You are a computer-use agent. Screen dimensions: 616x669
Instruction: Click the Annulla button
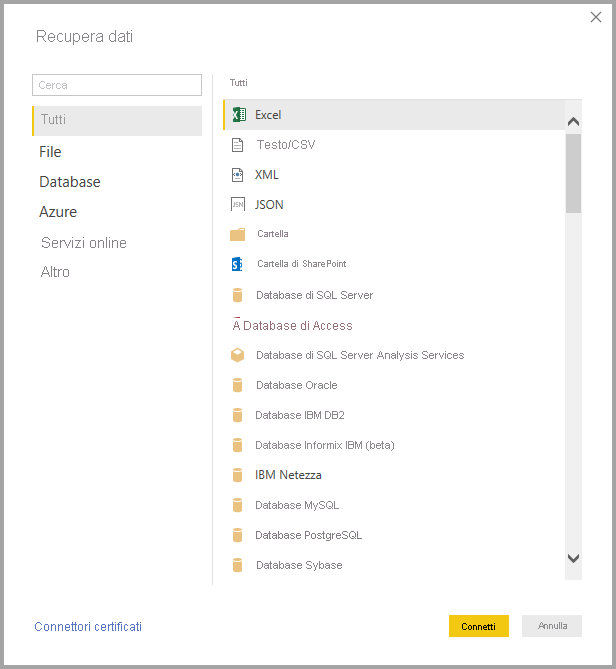pyautogui.click(x=552, y=626)
